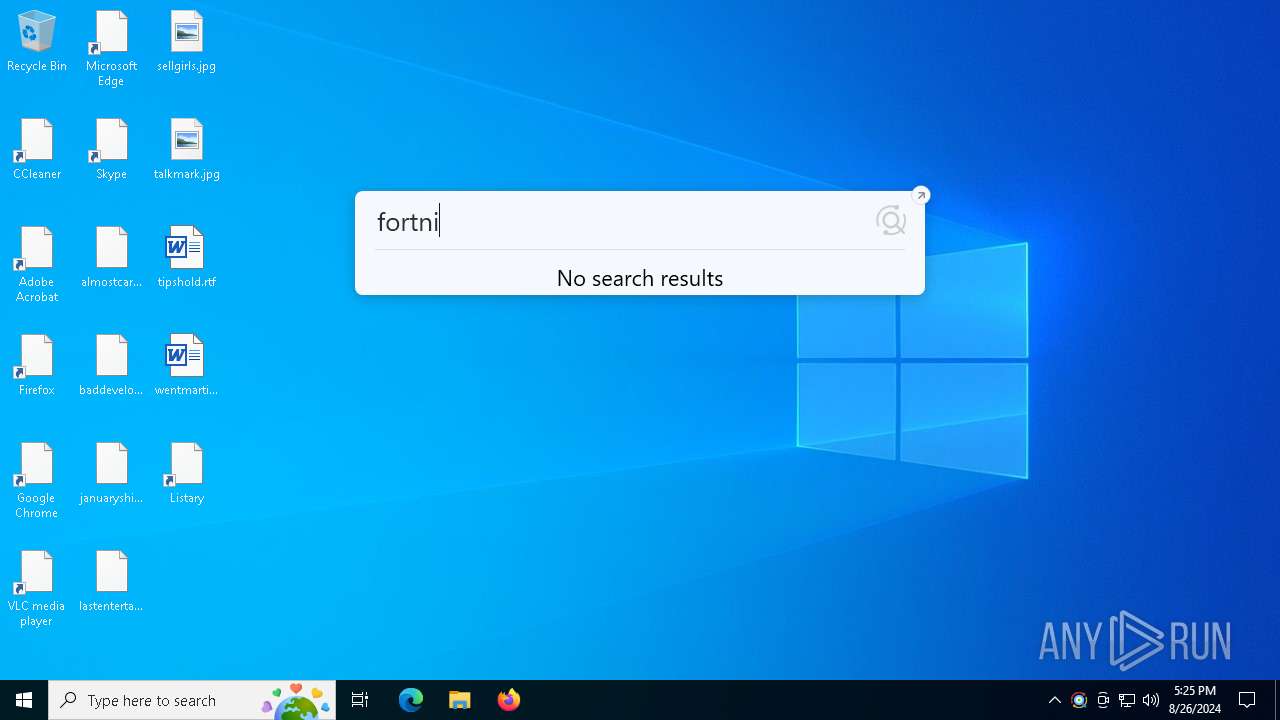
Task: Open File Explorer from the taskbar
Action: [460, 700]
